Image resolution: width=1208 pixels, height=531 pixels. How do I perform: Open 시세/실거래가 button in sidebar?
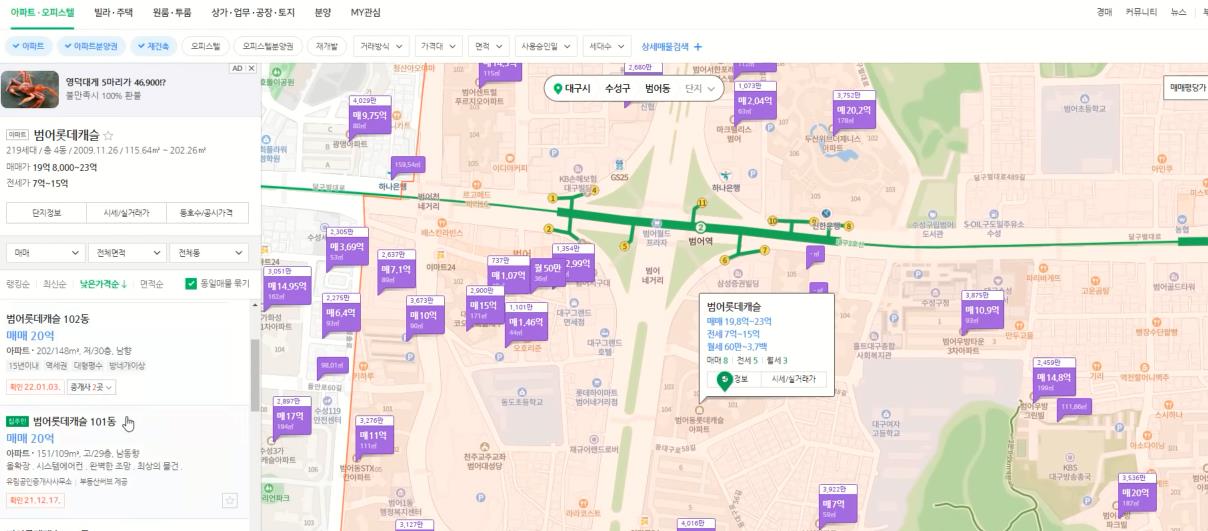pyautogui.click(x=127, y=213)
